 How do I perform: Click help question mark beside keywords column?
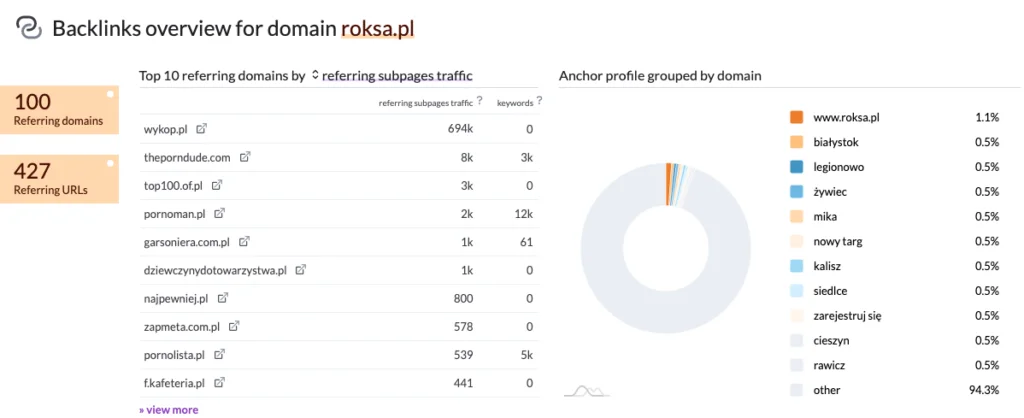(540, 100)
